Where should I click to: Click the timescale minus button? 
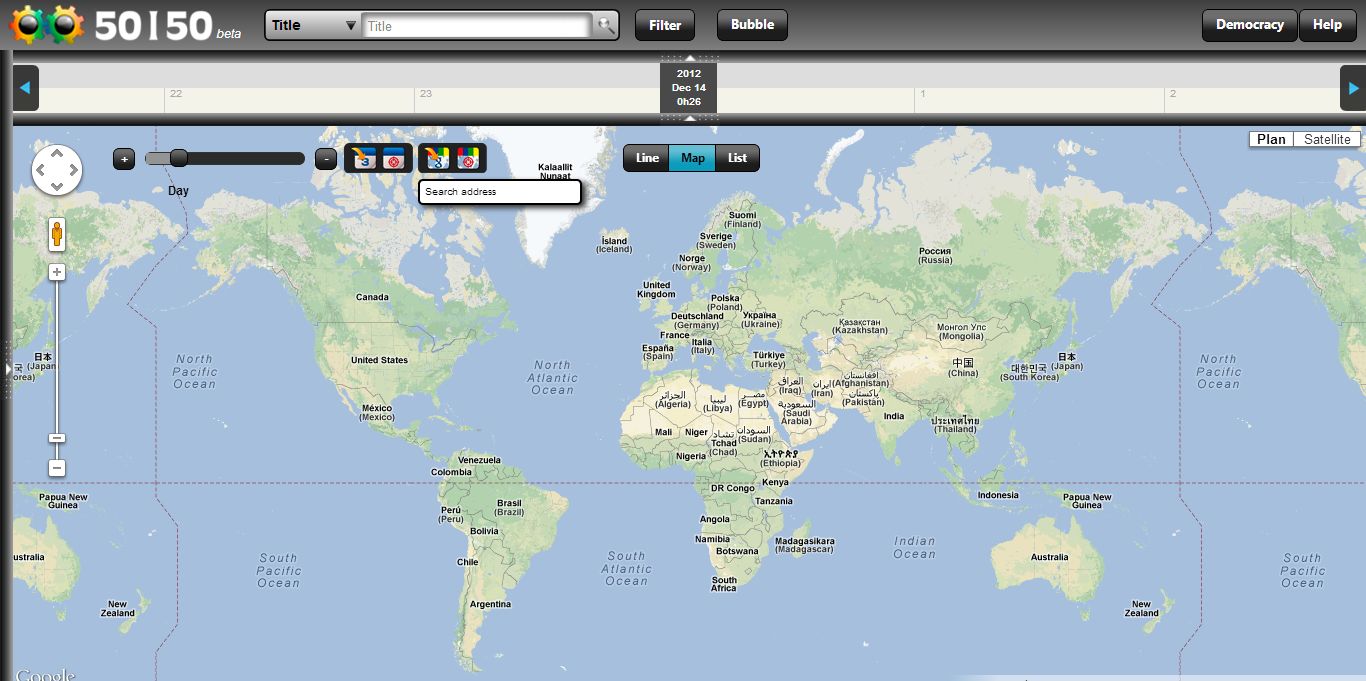coord(326,159)
